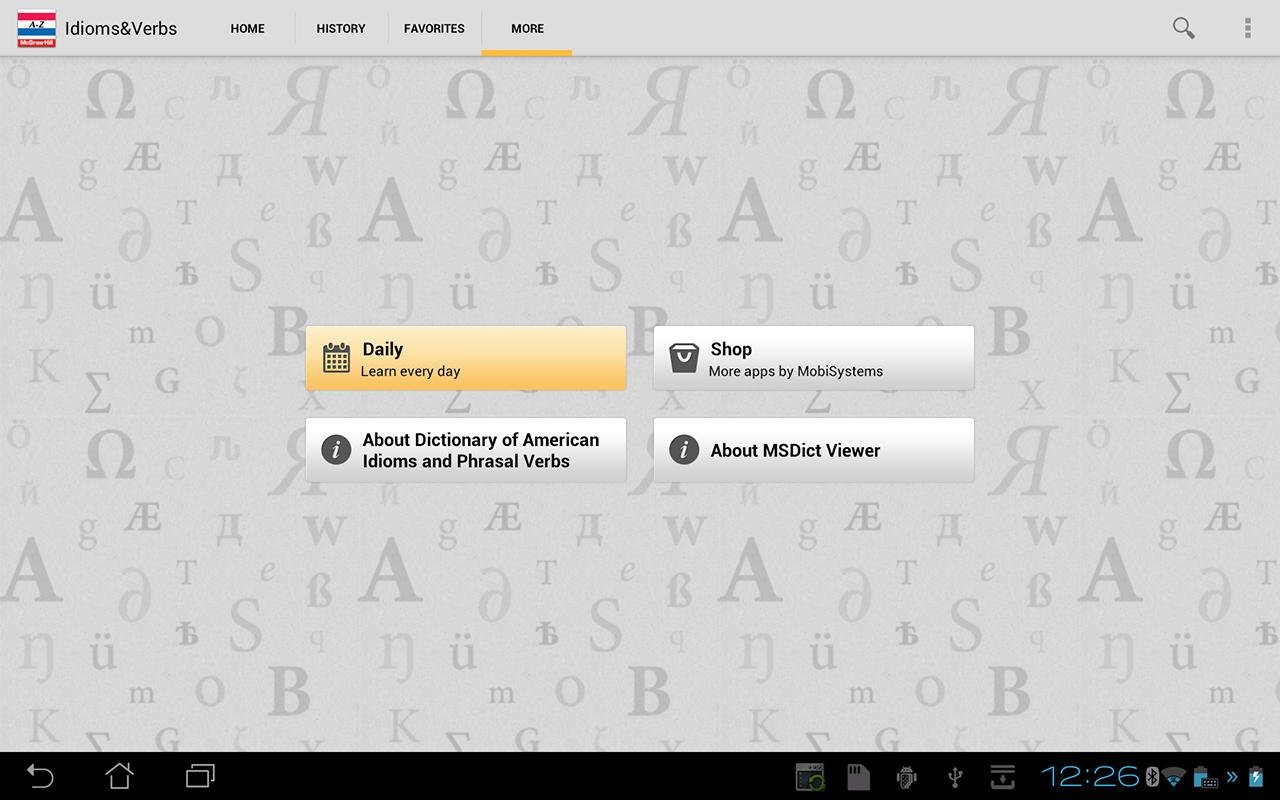This screenshot has width=1280, height=800.
Task: Tap the search magnifier icon
Action: click(1183, 28)
